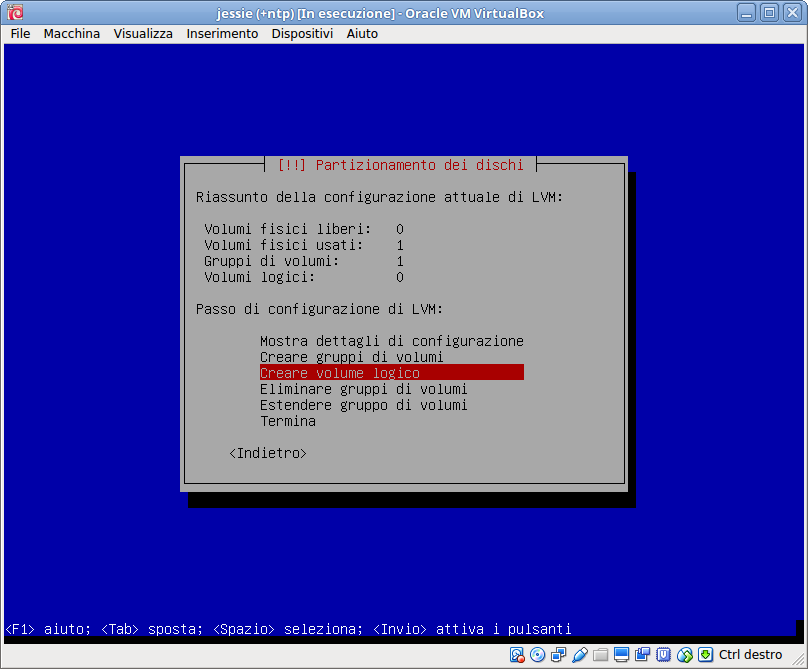Image resolution: width=808 pixels, height=669 pixels.
Task: Click the 'Riassunto della configurazione attuale' heading
Action: (379, 197)
